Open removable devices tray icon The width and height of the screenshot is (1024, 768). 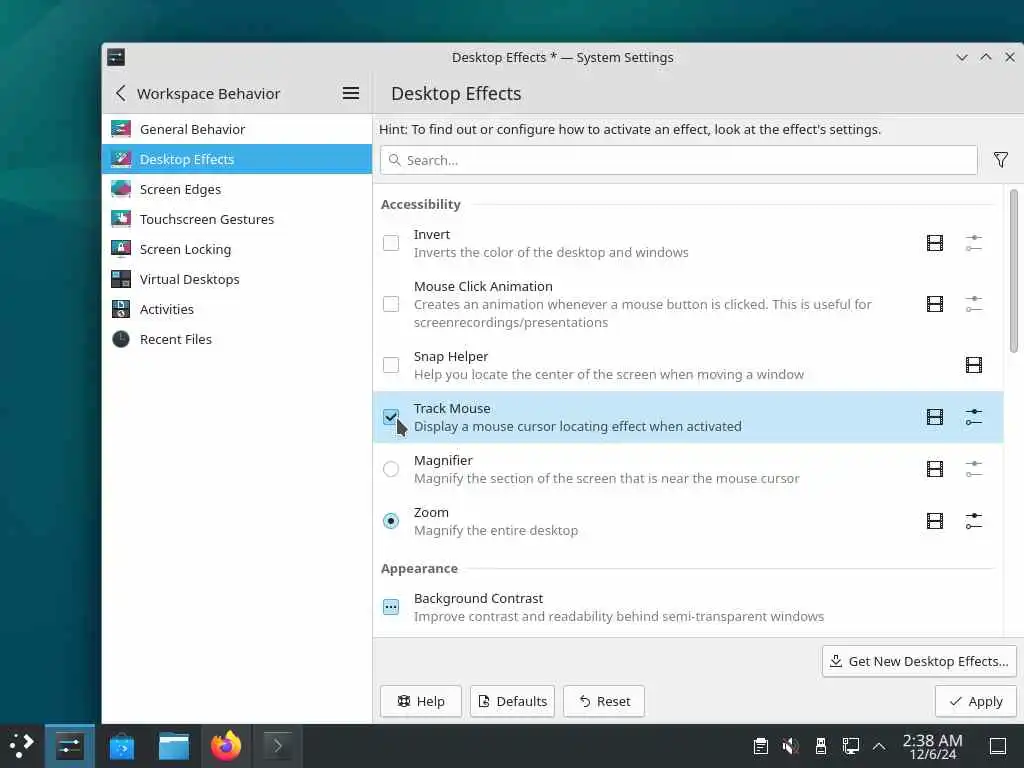pos(821,746)
